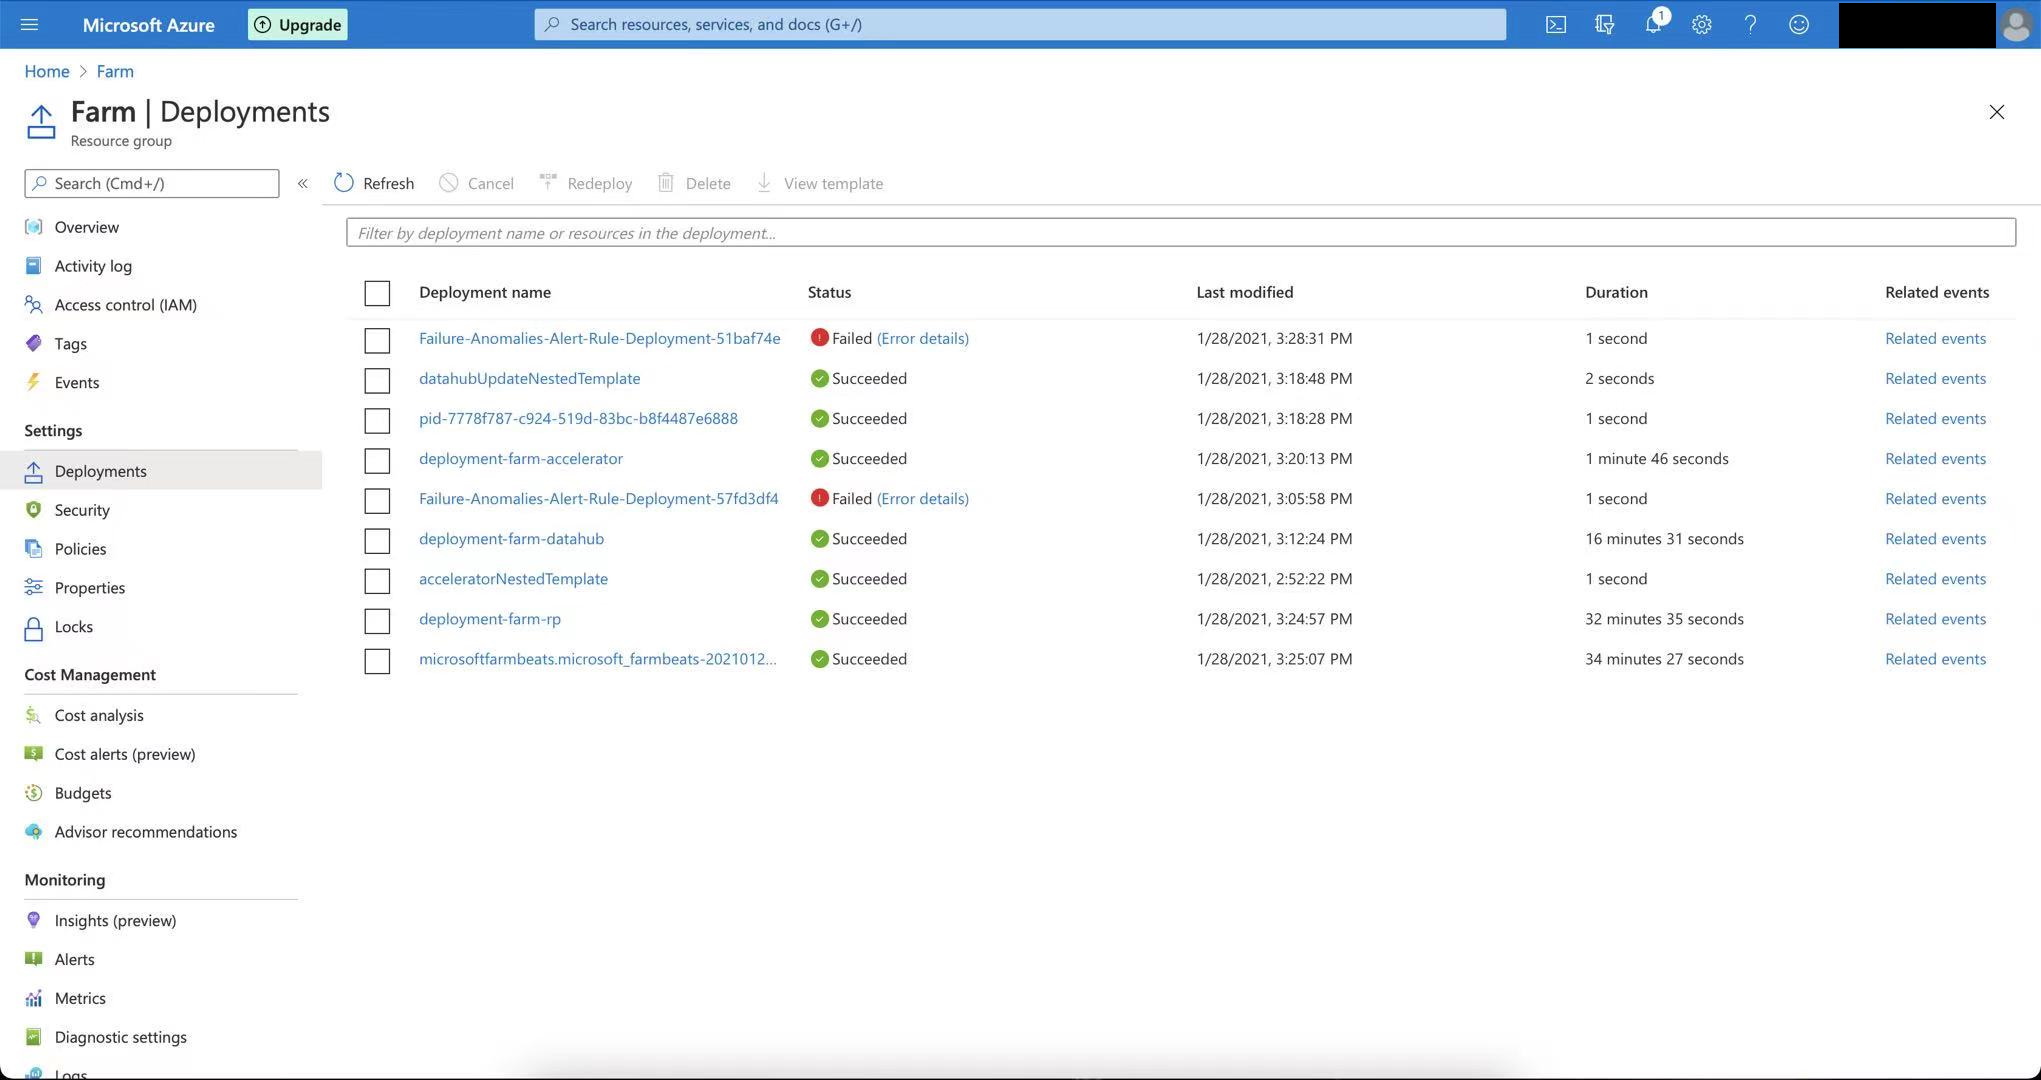Open Related events for deployment-farm-datahub
The image size is (2041, 1080).
pos(1935,538)
